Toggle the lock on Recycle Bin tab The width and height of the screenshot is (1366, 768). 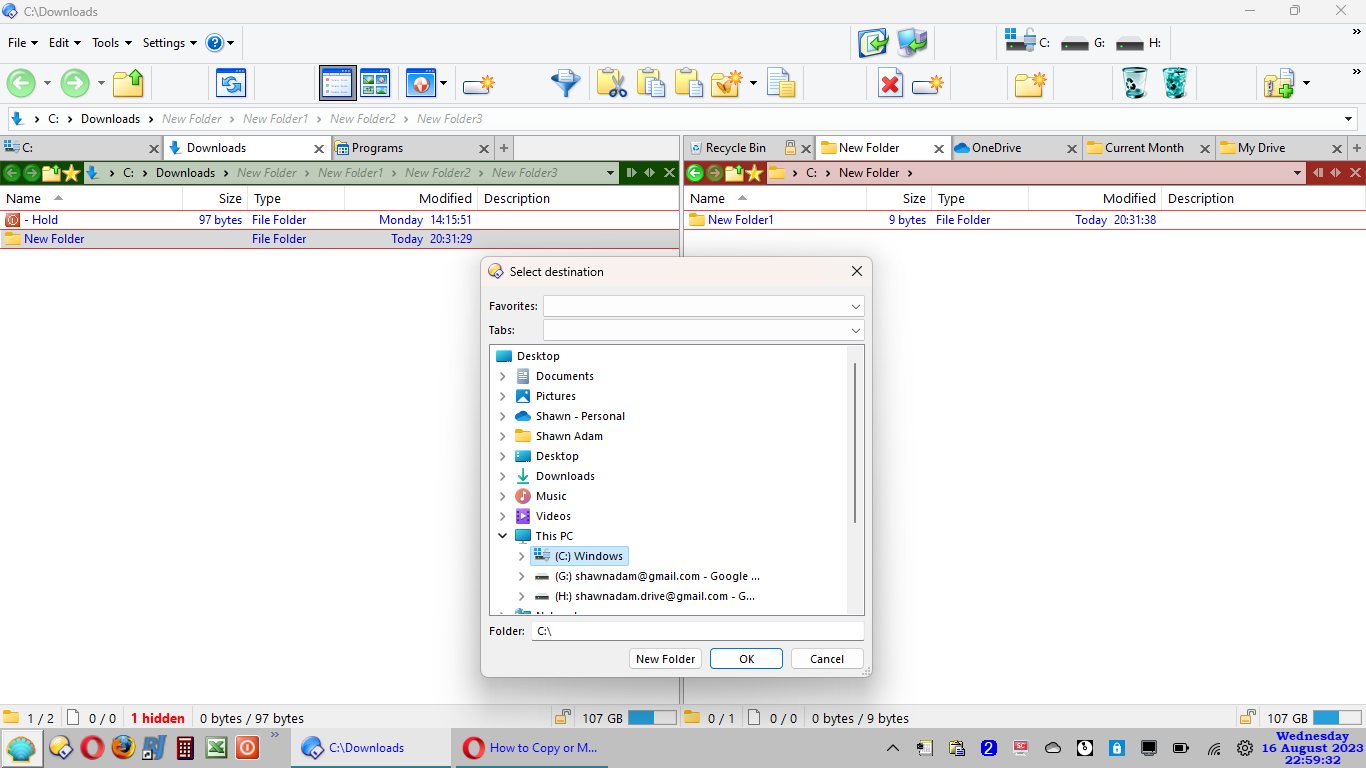[790, 147]
